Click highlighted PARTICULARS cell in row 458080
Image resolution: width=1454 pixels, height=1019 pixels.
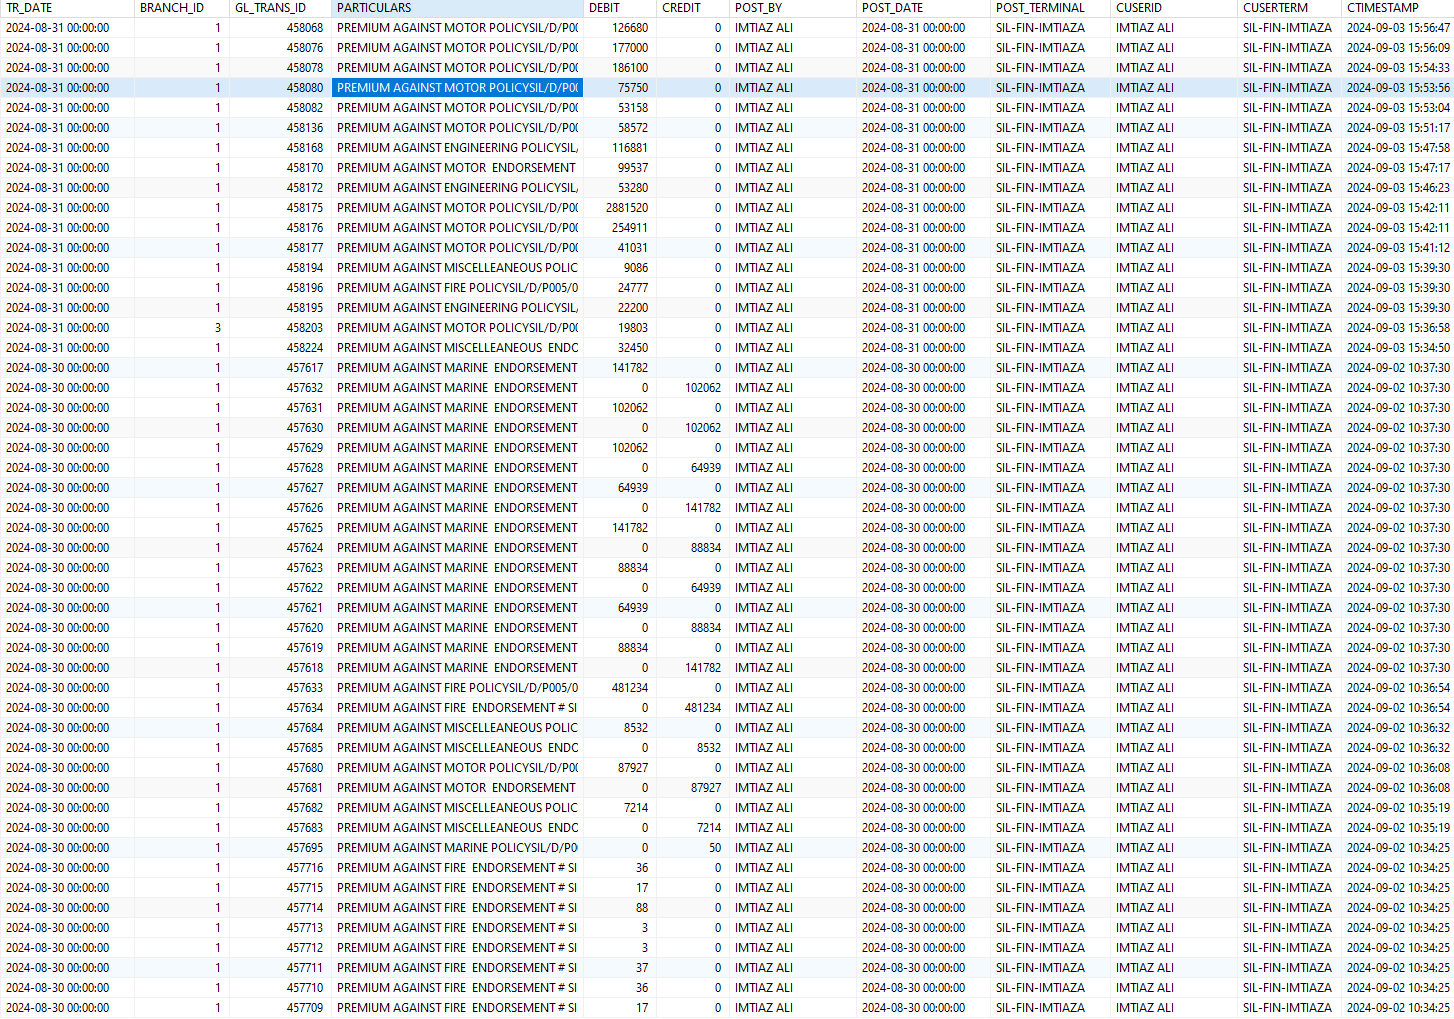457,88
